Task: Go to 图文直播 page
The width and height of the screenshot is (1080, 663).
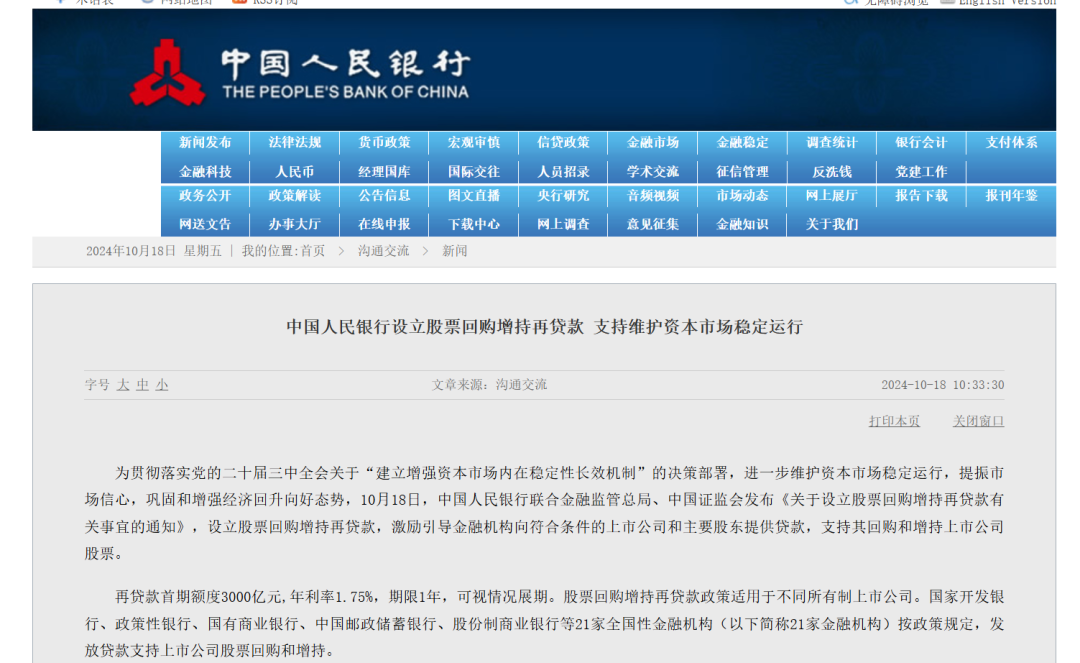Action: (x=474, y=196)
